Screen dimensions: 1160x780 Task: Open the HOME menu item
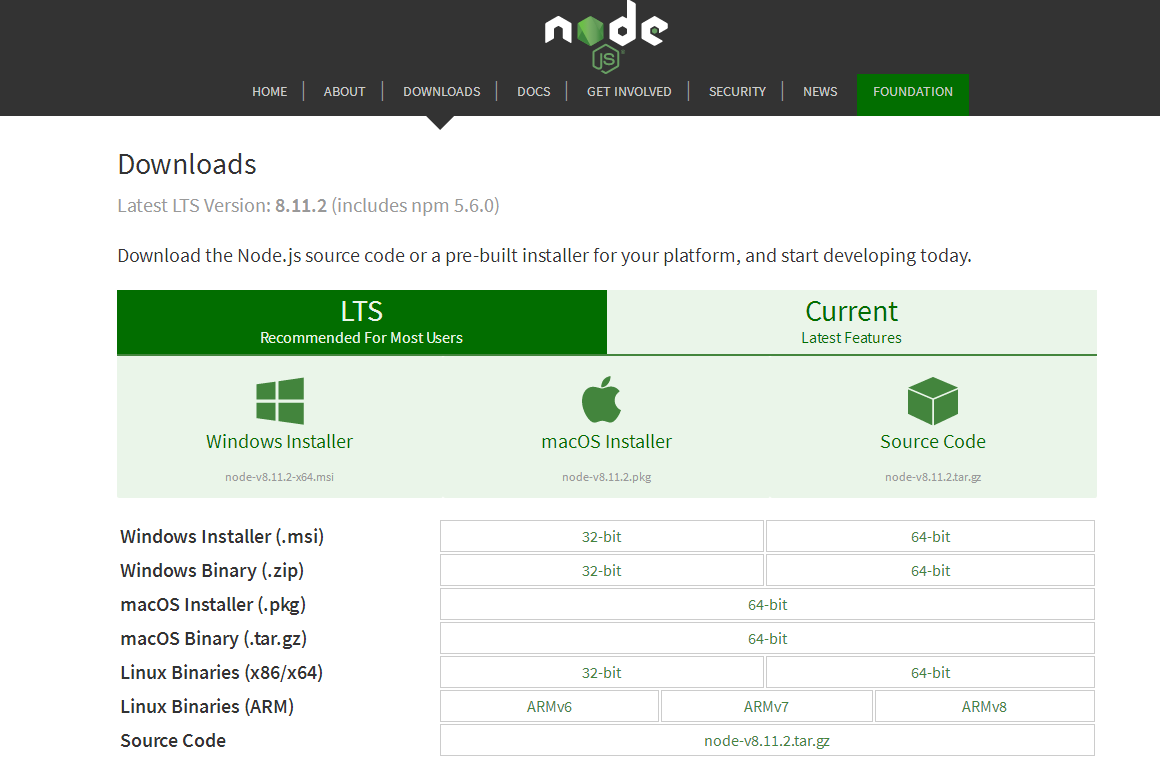point(269,92)
